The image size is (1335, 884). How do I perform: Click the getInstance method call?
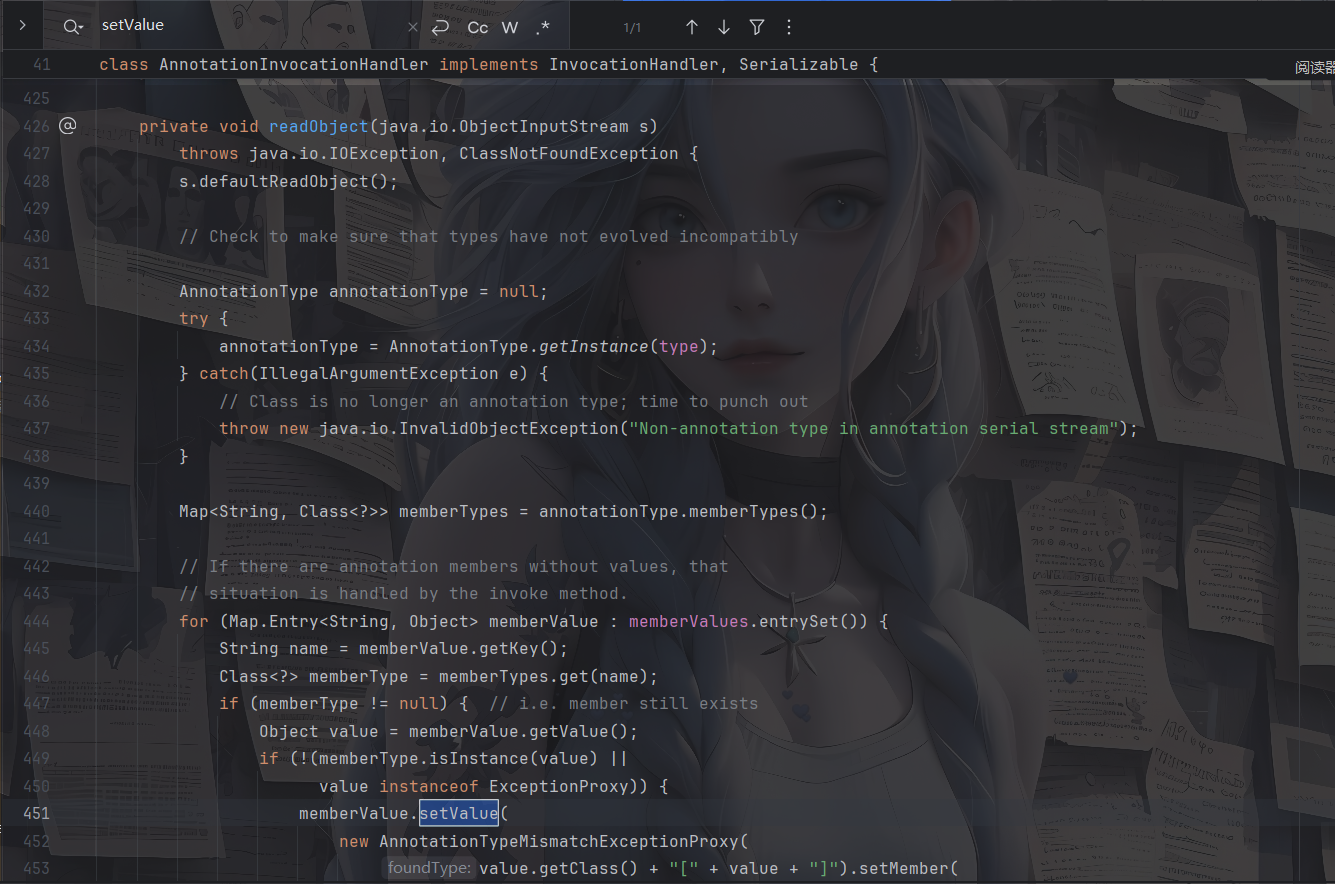coord(594,346)
